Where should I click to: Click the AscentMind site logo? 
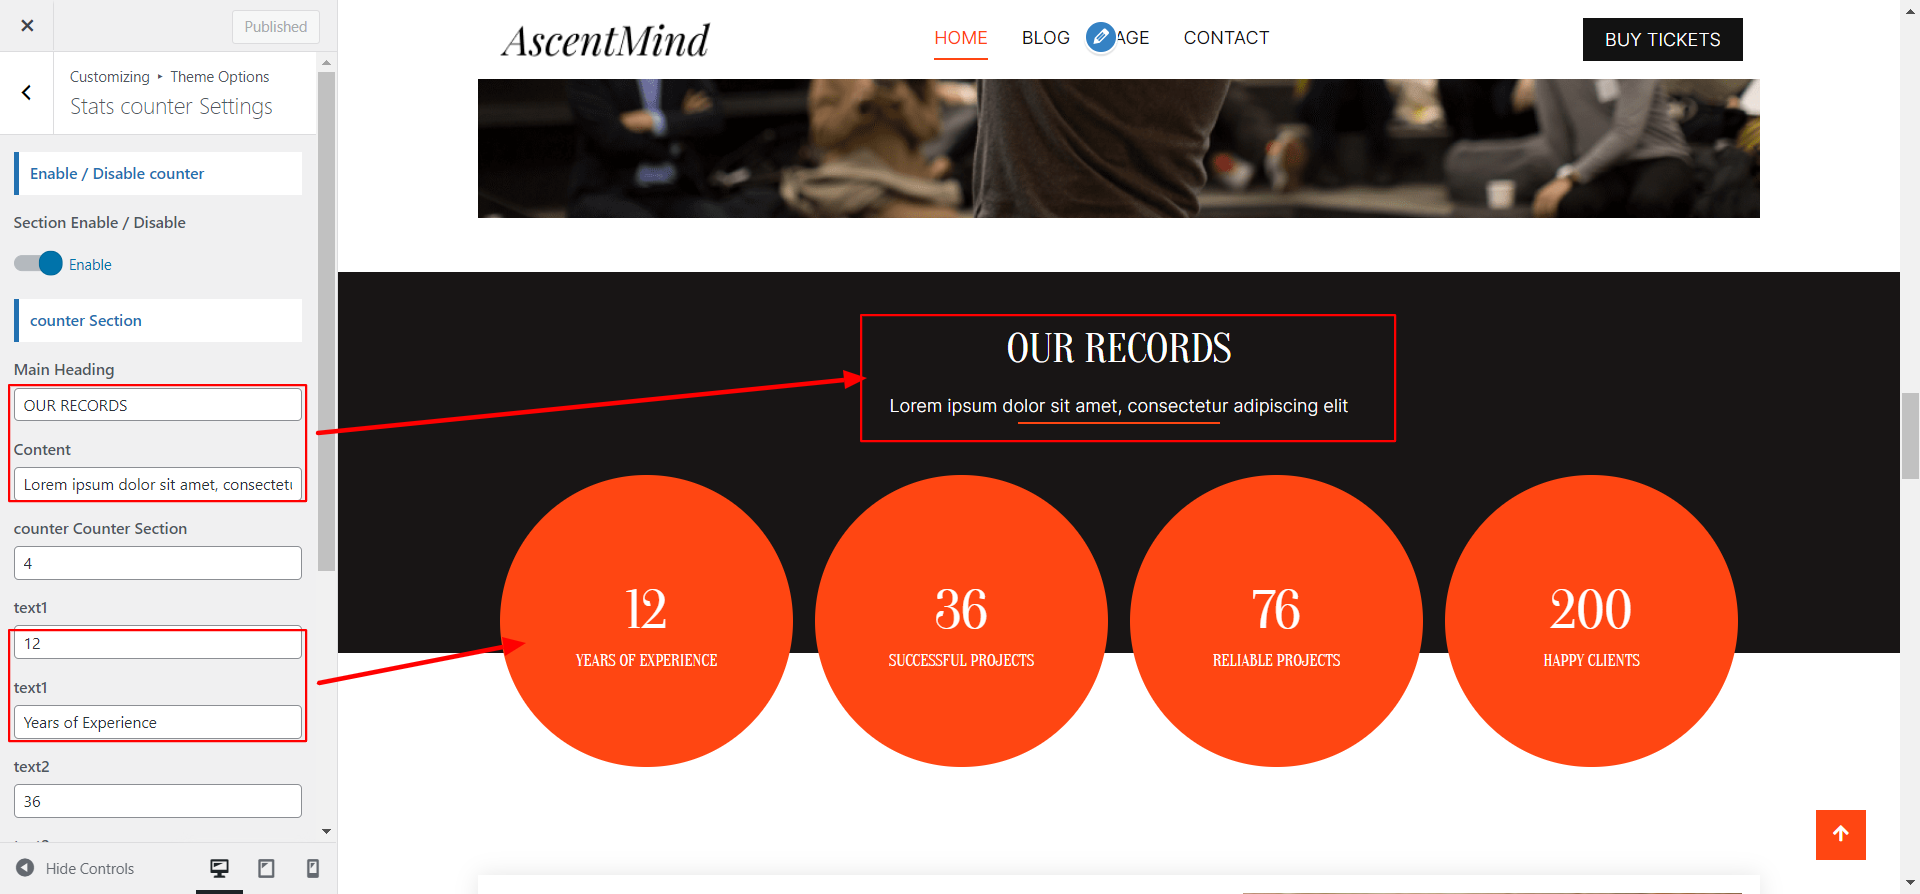click(605, 41)
